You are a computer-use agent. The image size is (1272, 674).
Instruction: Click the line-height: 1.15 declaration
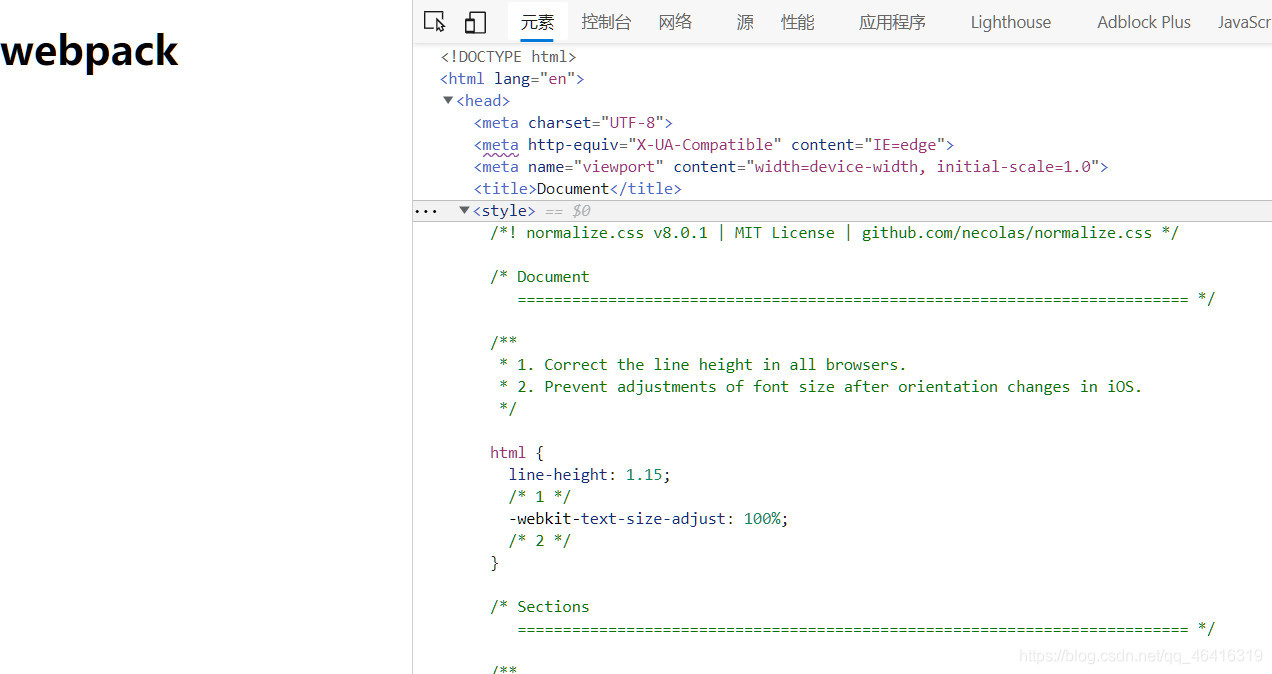590,475
